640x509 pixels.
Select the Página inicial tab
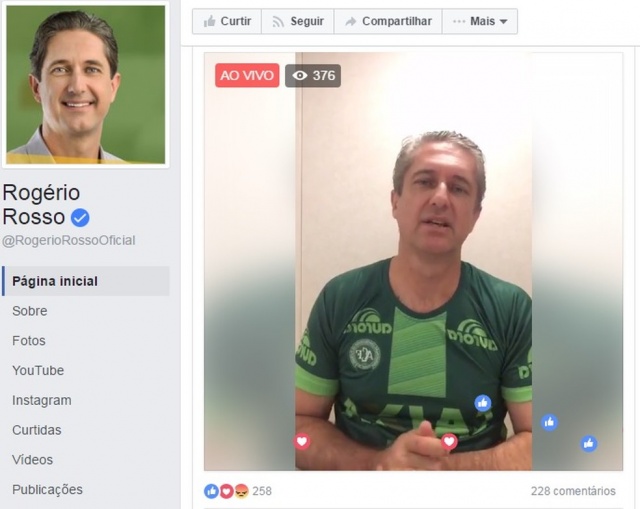point(86,281)
